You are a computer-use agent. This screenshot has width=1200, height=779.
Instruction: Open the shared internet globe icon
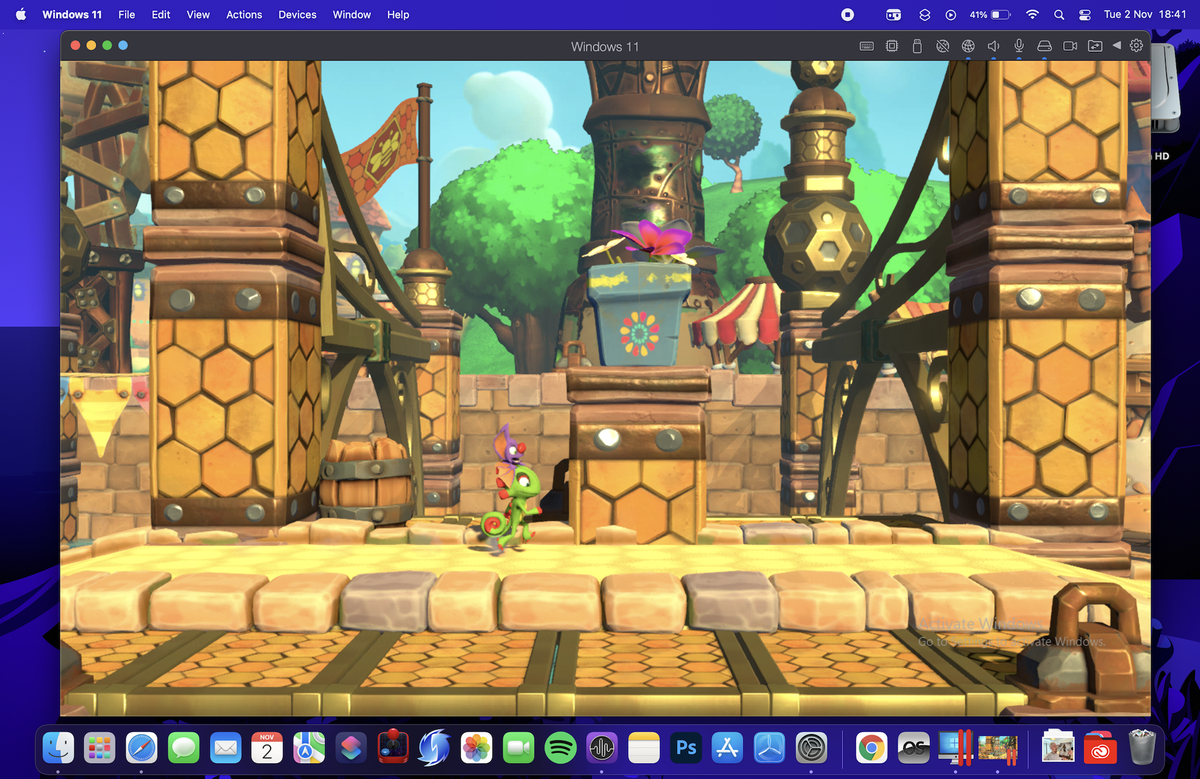click(x=968, y=45)
